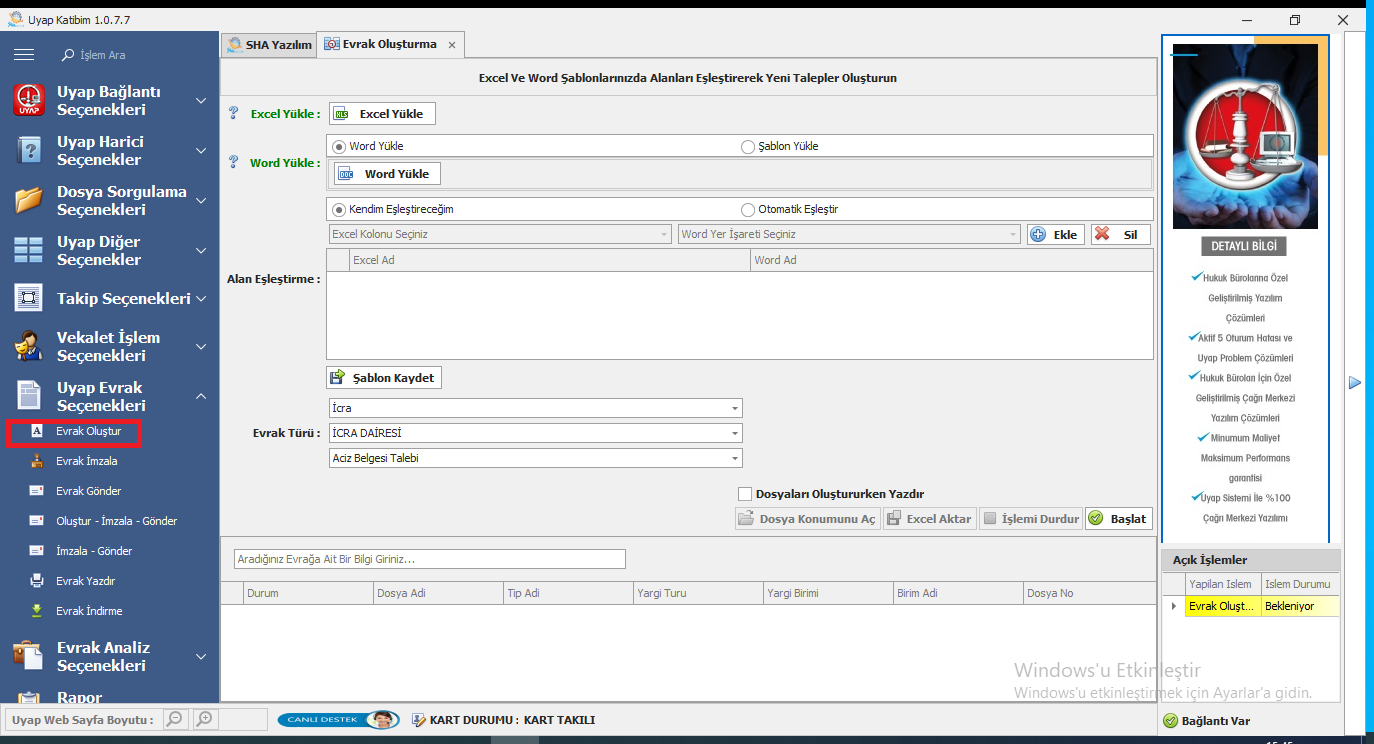Click the DETAYLI BİLGİ button in ad panel
Image resolution: width=1374 pixels, height=744 pixels.
click(1244, 246)
